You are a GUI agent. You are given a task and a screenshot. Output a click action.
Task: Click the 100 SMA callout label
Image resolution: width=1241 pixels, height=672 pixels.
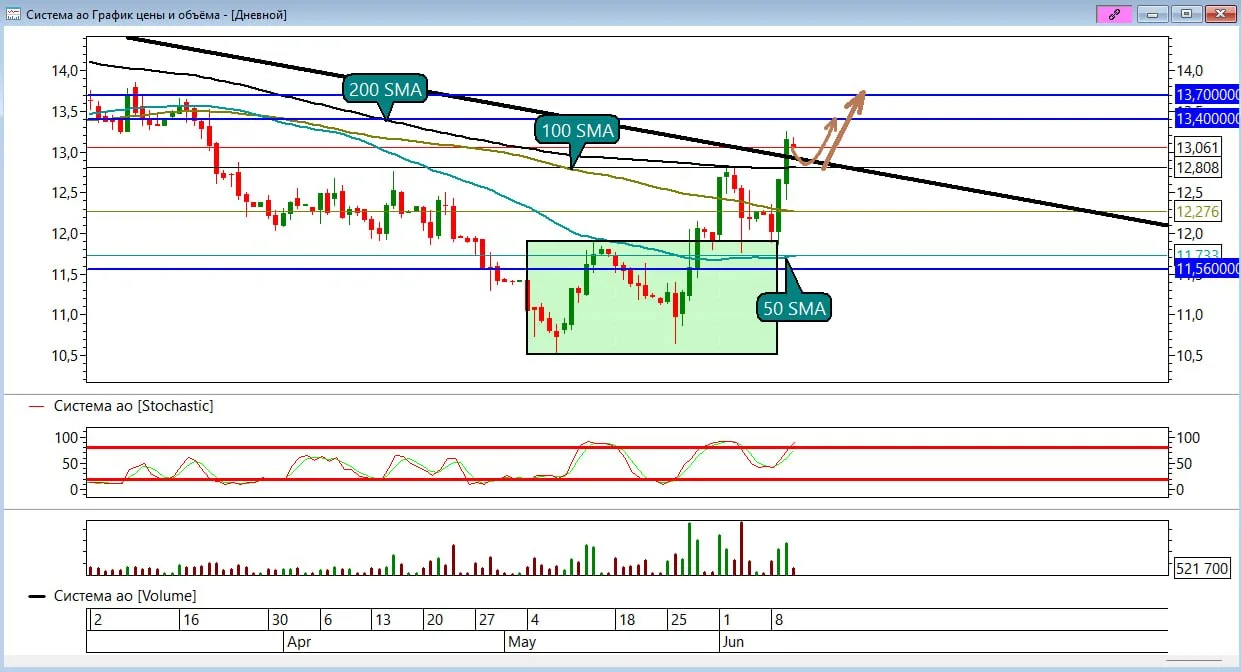tap(575, 129)
